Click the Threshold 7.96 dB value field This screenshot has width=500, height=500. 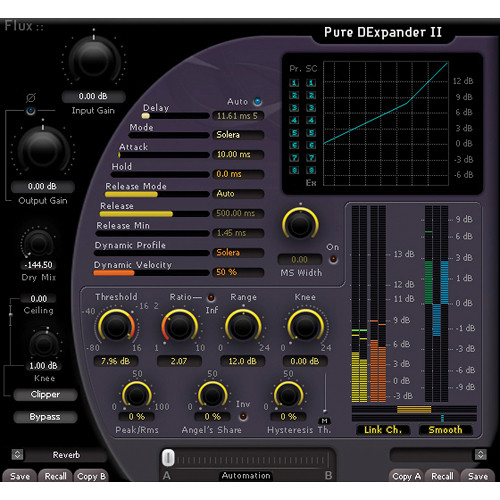tap(115, 361)
